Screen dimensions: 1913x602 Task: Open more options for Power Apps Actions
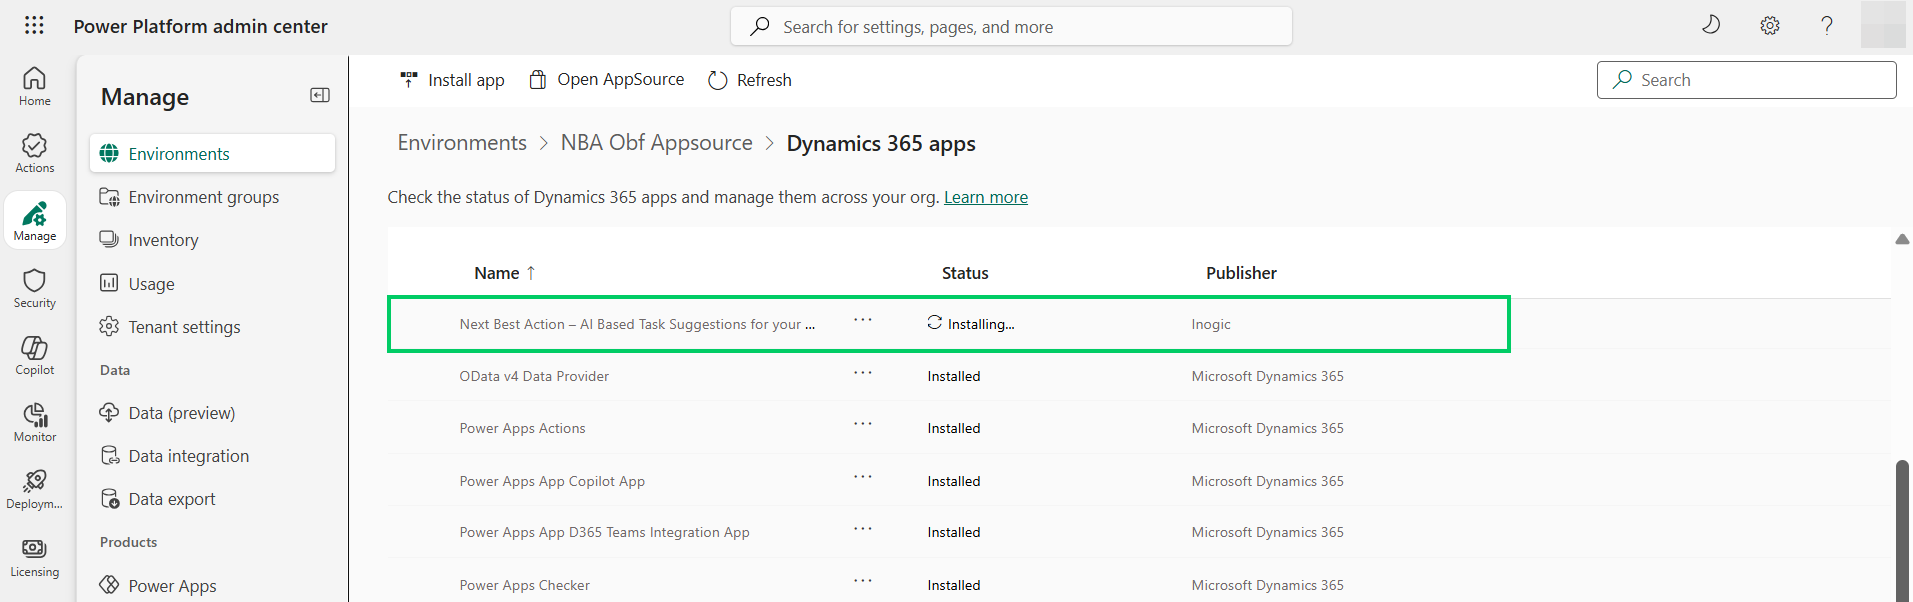862,424
